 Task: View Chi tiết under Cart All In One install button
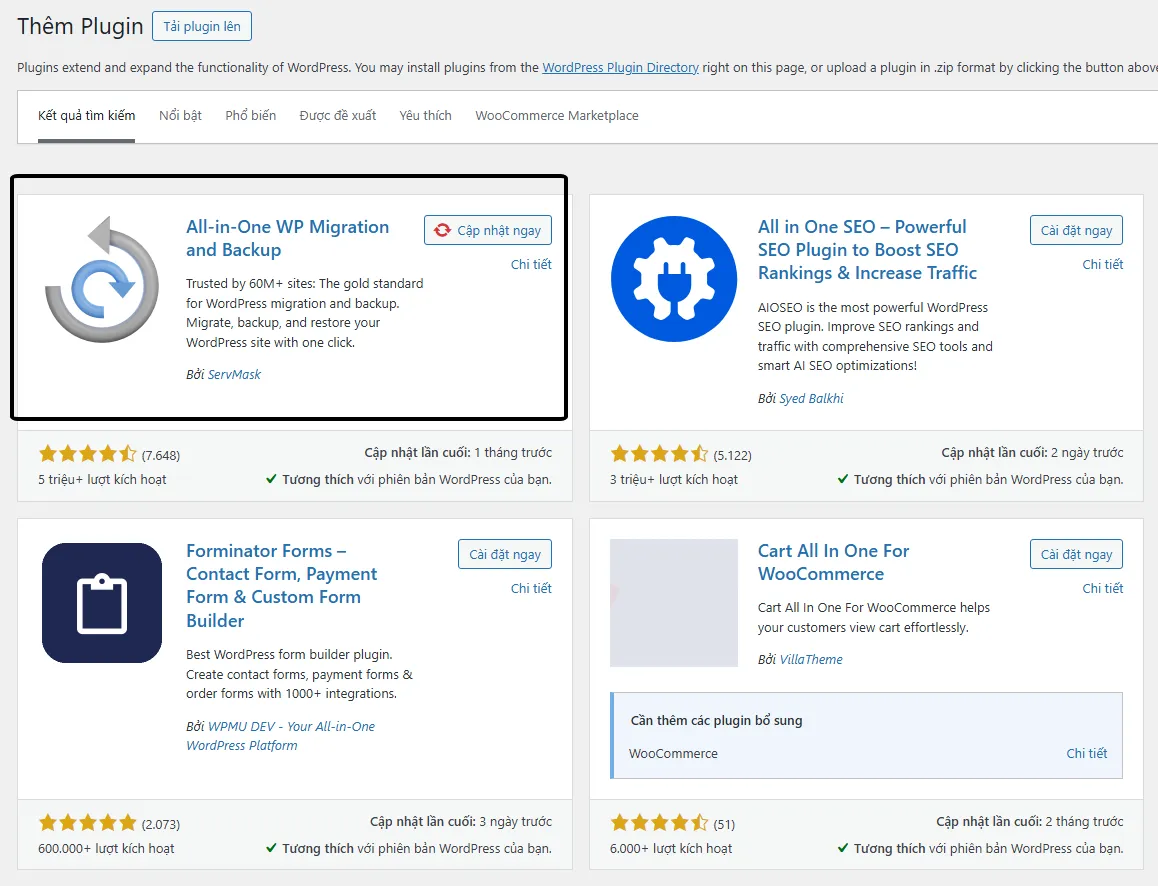pos(1103,588)
